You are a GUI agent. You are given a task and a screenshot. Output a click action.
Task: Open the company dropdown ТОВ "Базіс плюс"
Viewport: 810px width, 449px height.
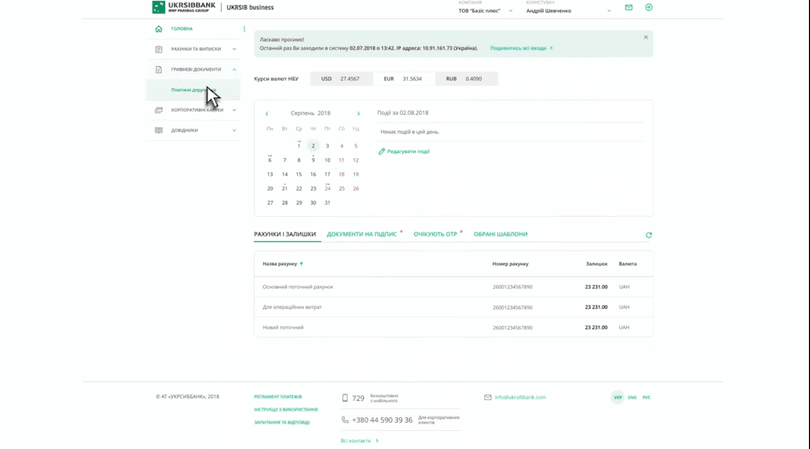(485, 11)
